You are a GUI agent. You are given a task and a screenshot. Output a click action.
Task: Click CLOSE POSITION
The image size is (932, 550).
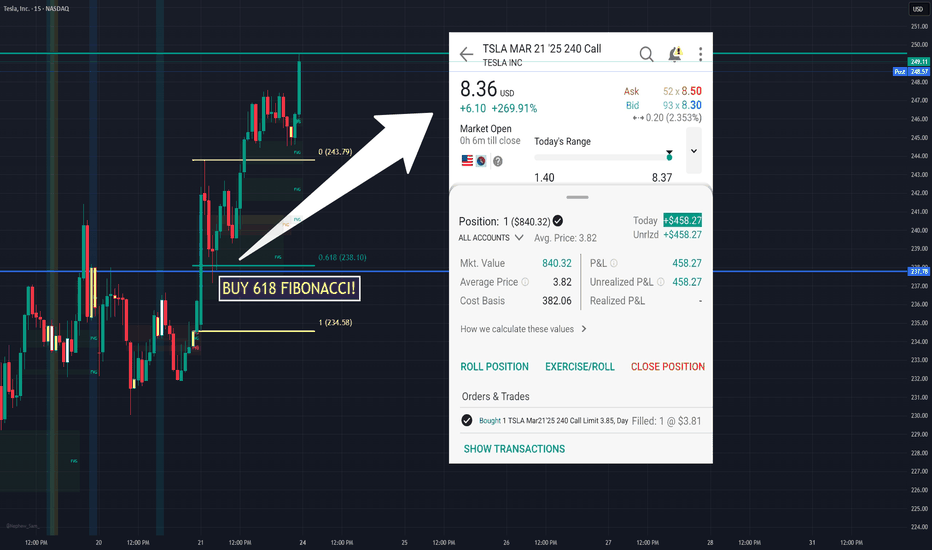tap(667, 366)
